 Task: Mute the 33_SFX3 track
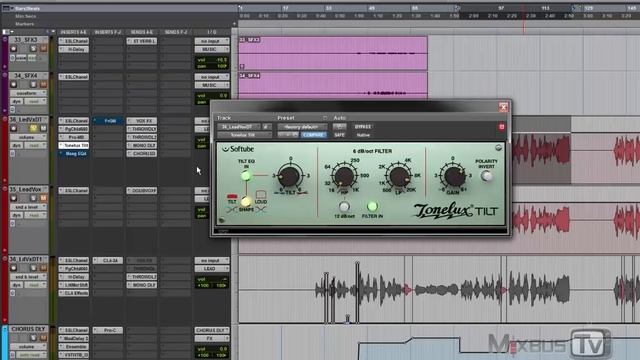point(43,49)
